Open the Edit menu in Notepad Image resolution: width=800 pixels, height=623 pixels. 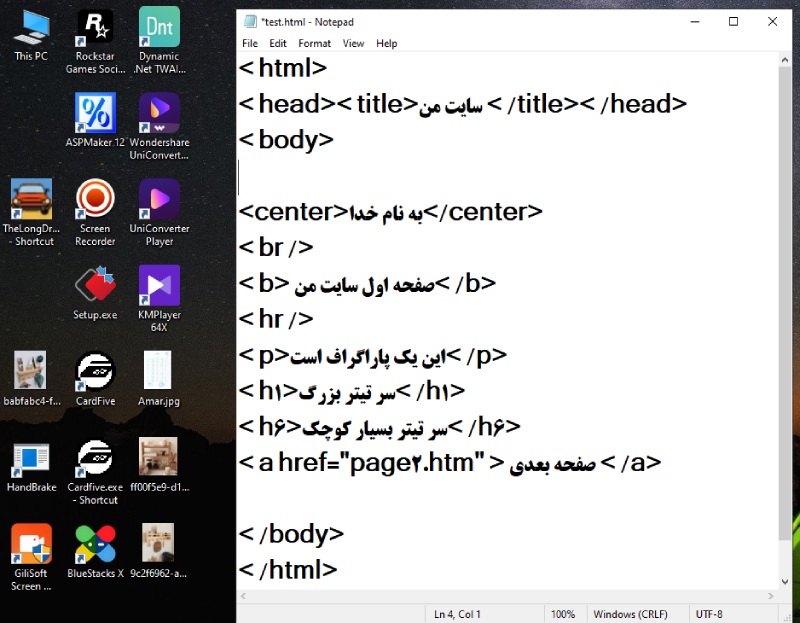(278, 44)
